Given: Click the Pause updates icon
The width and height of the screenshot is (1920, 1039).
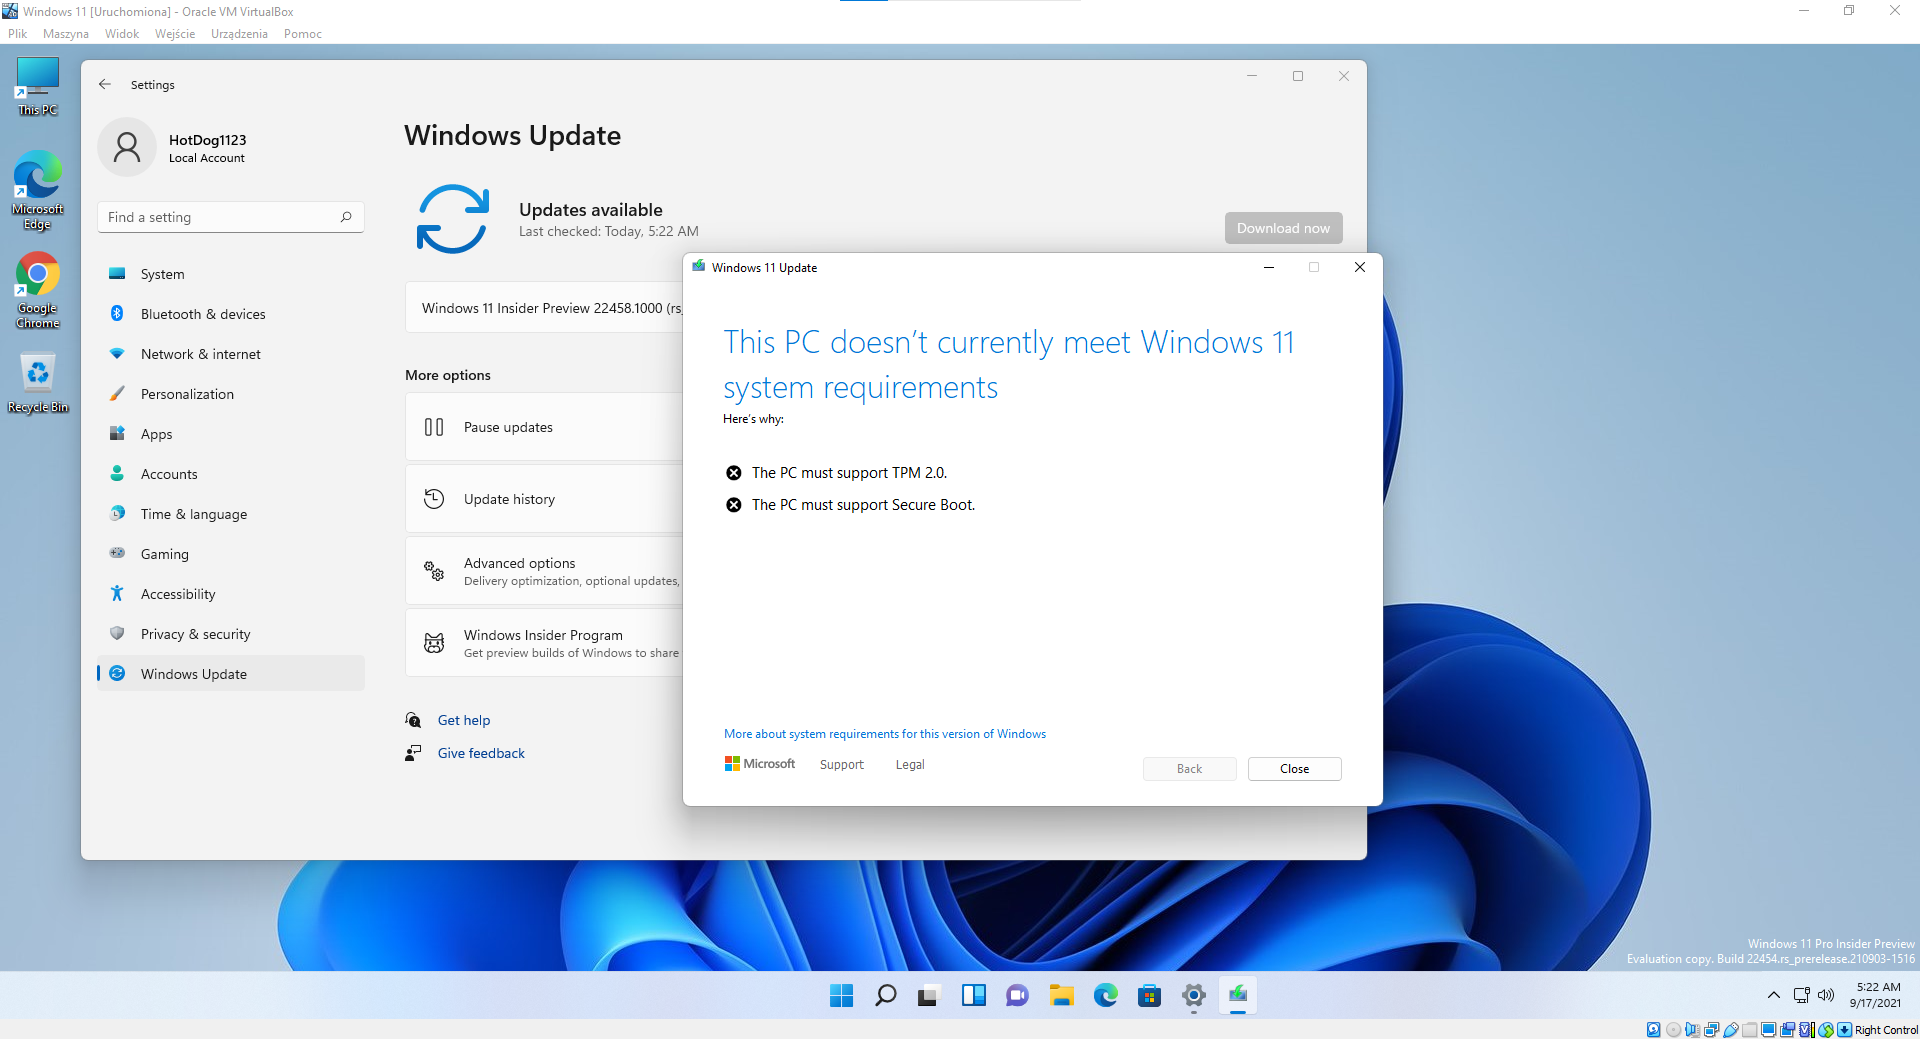Looking at the screenshot, I should [434, 427].
